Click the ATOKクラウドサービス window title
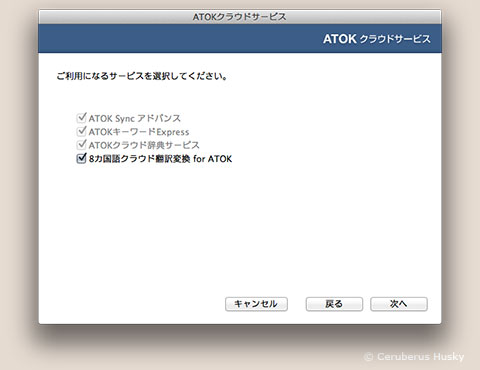The height and width of the screenshot is (370, 480). (x=239, y=17)
